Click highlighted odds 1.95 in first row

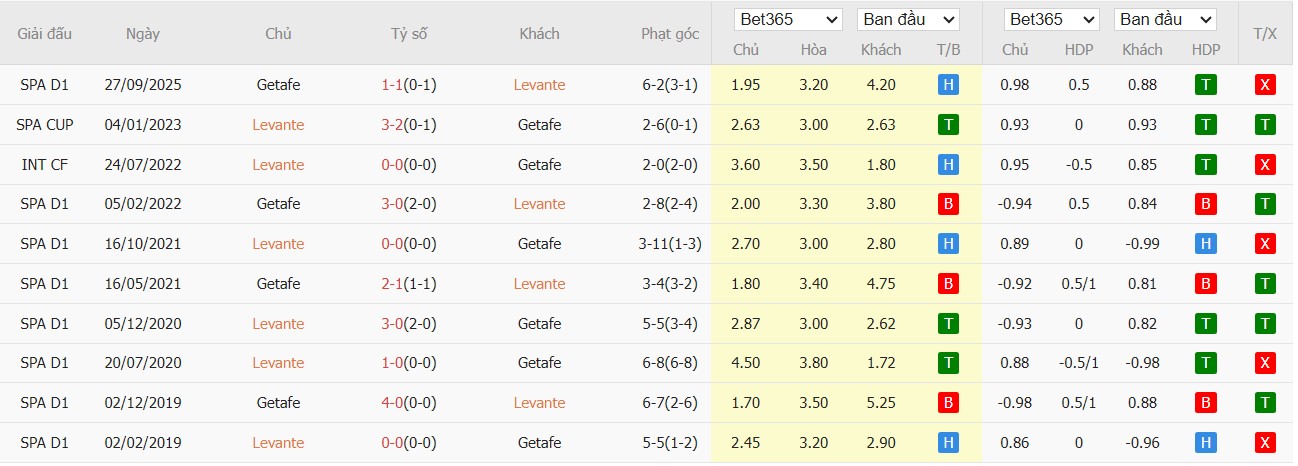(x=746, y=85)
